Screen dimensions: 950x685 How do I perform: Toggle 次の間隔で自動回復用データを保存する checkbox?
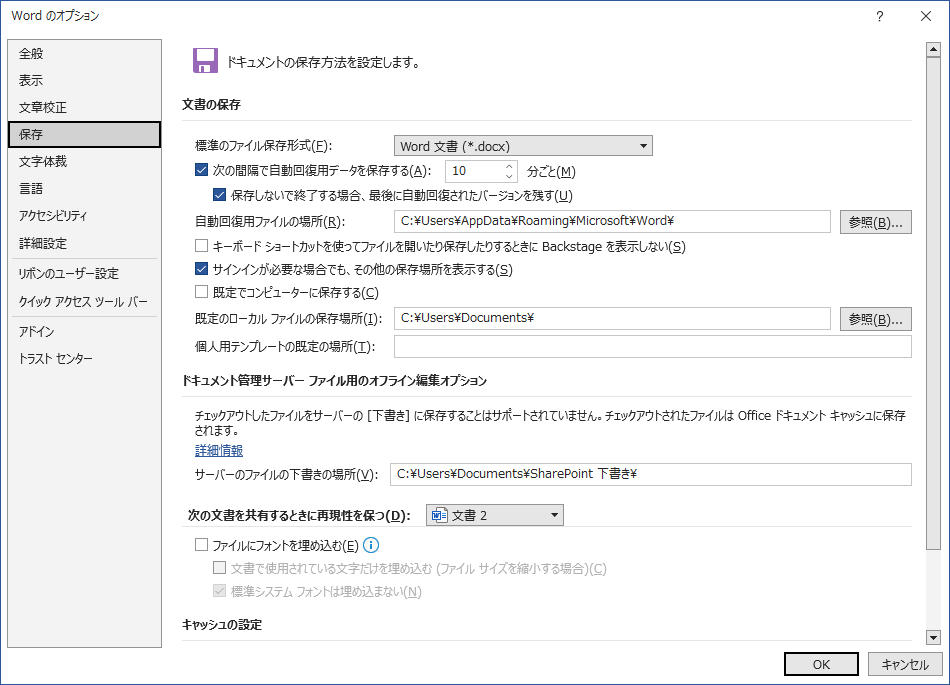tap(202, 170)
